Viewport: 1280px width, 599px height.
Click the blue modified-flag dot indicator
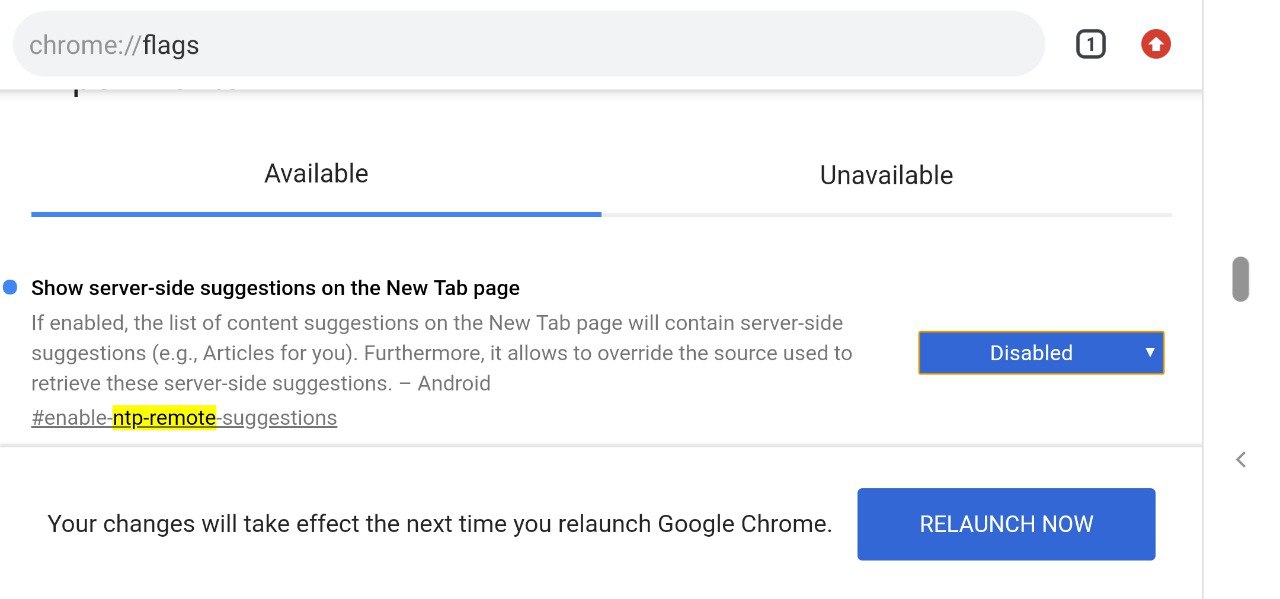tap(10, 288)
